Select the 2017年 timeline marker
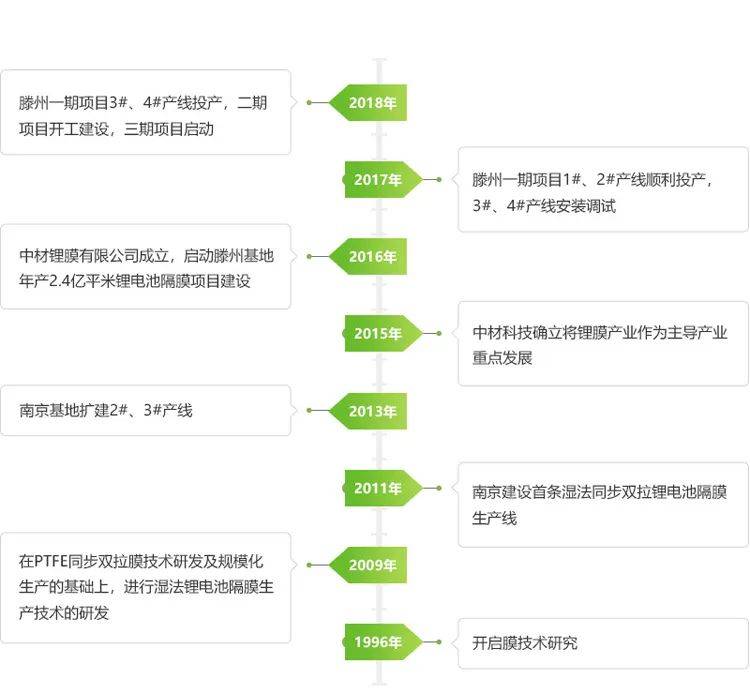Viewport: 750px width, 694px height. coord(383,180)
